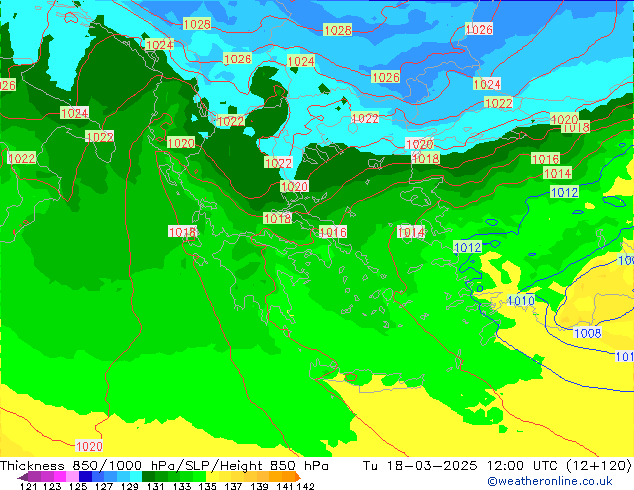Click the legend value 133

pos(182,486)
